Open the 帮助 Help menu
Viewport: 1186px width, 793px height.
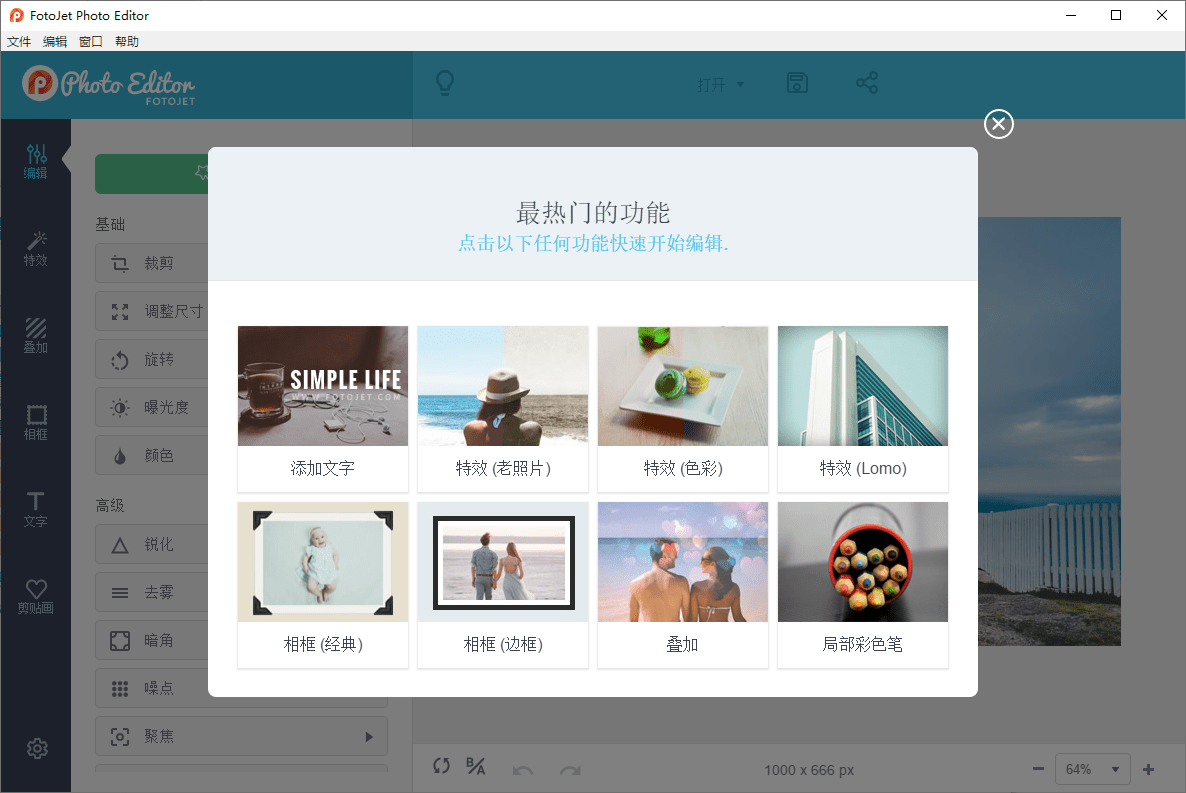[126, 41]
